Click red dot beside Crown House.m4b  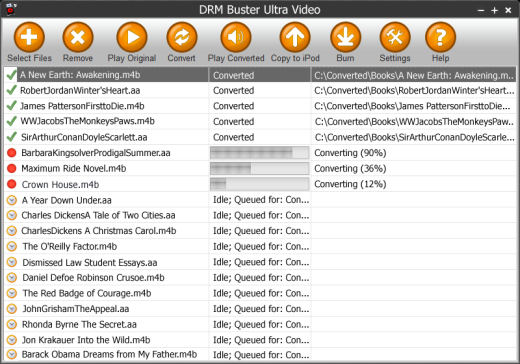coord(12,184)
